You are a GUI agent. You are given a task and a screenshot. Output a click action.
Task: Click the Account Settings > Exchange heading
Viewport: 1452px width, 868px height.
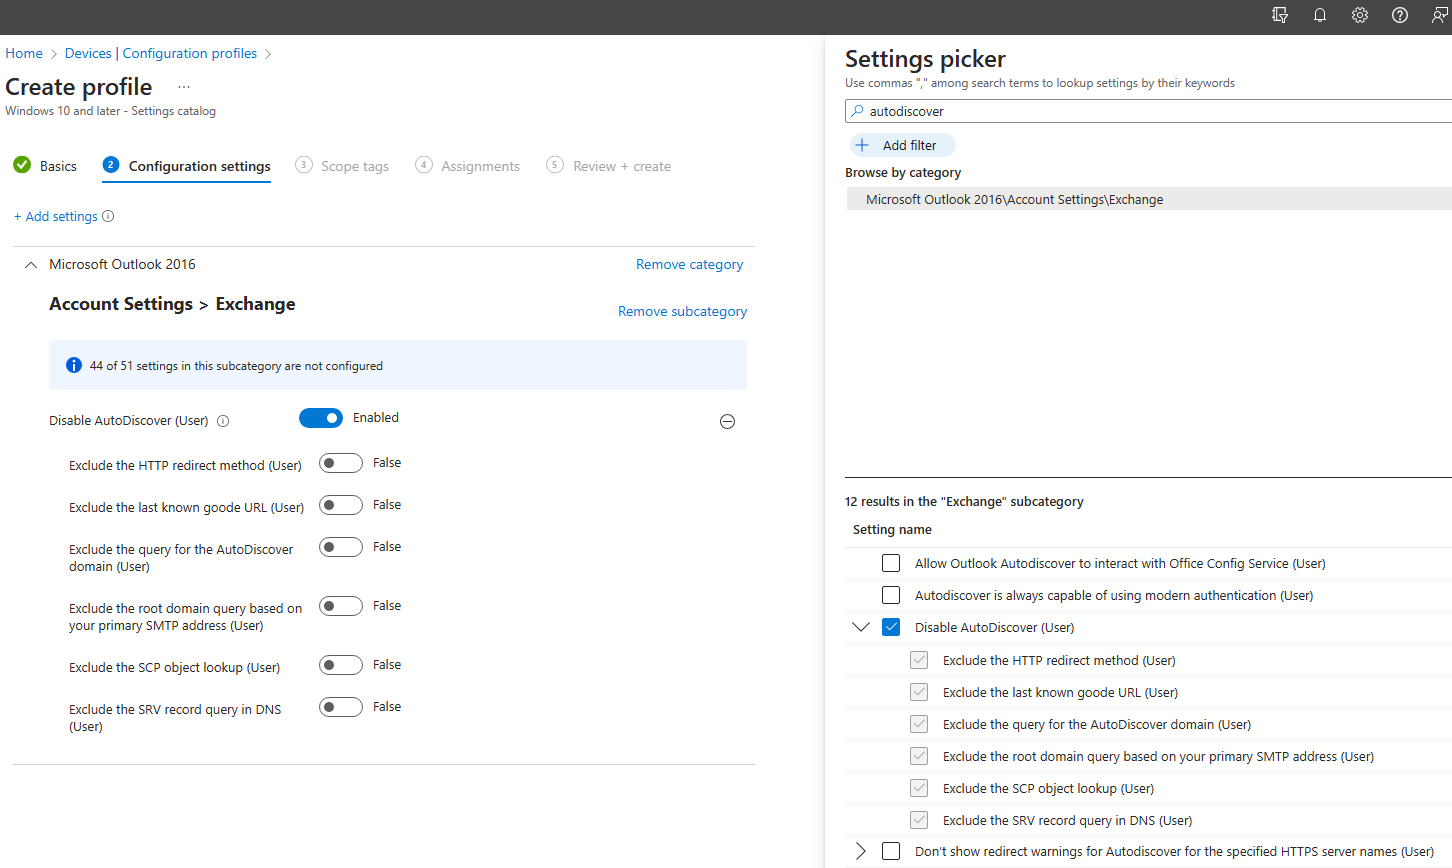(x=172, y=304)
